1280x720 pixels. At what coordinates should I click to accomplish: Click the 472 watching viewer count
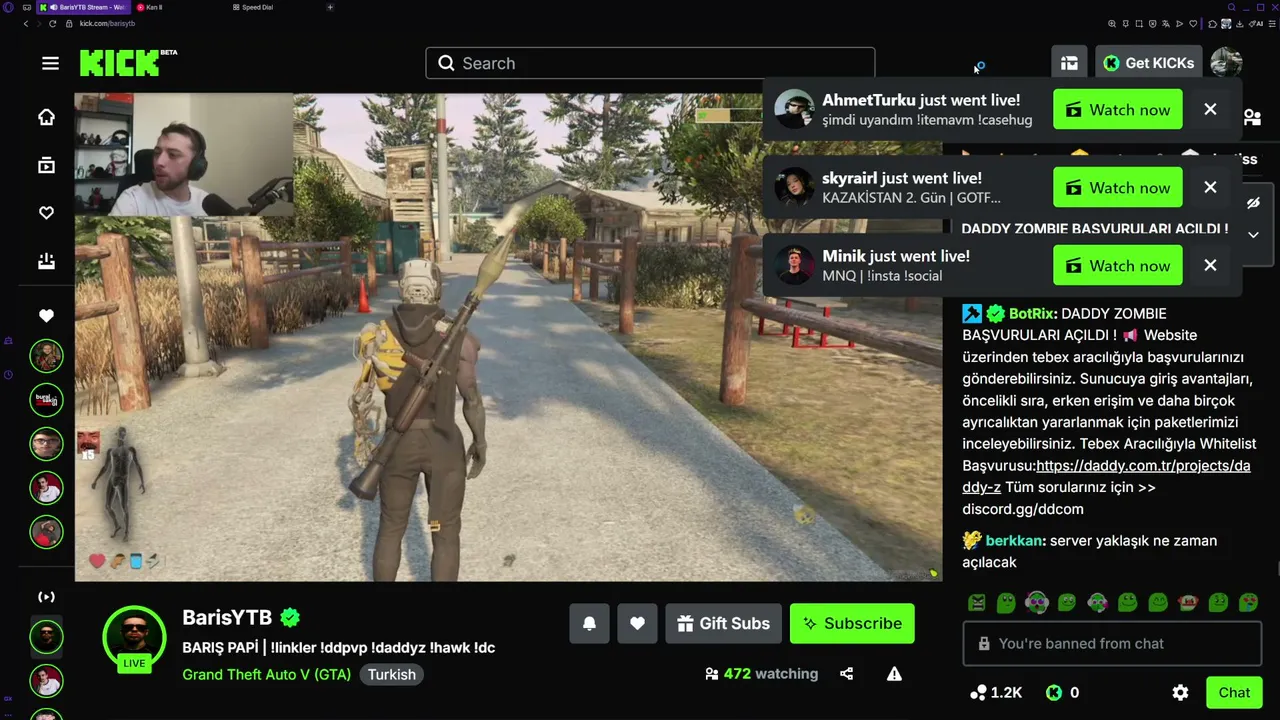point(762,674)
